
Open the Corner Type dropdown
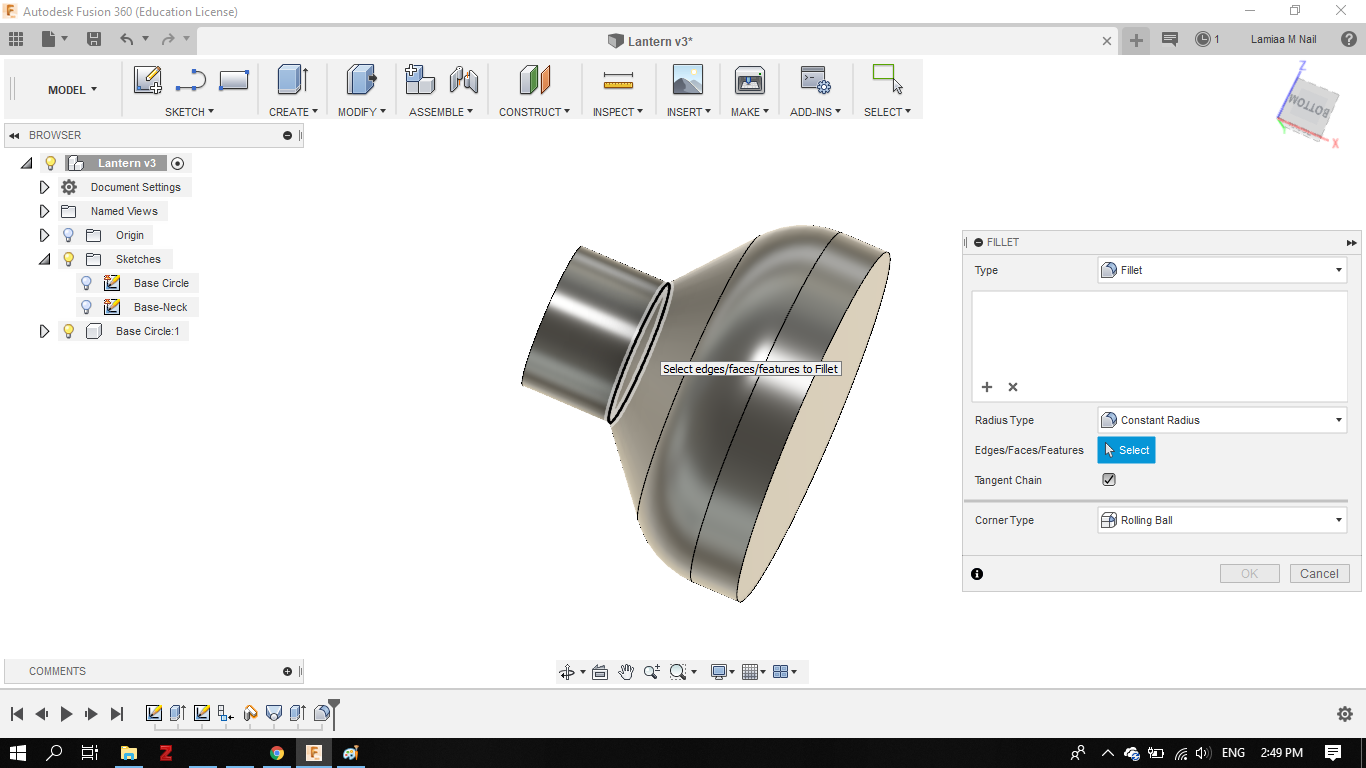1222,520
